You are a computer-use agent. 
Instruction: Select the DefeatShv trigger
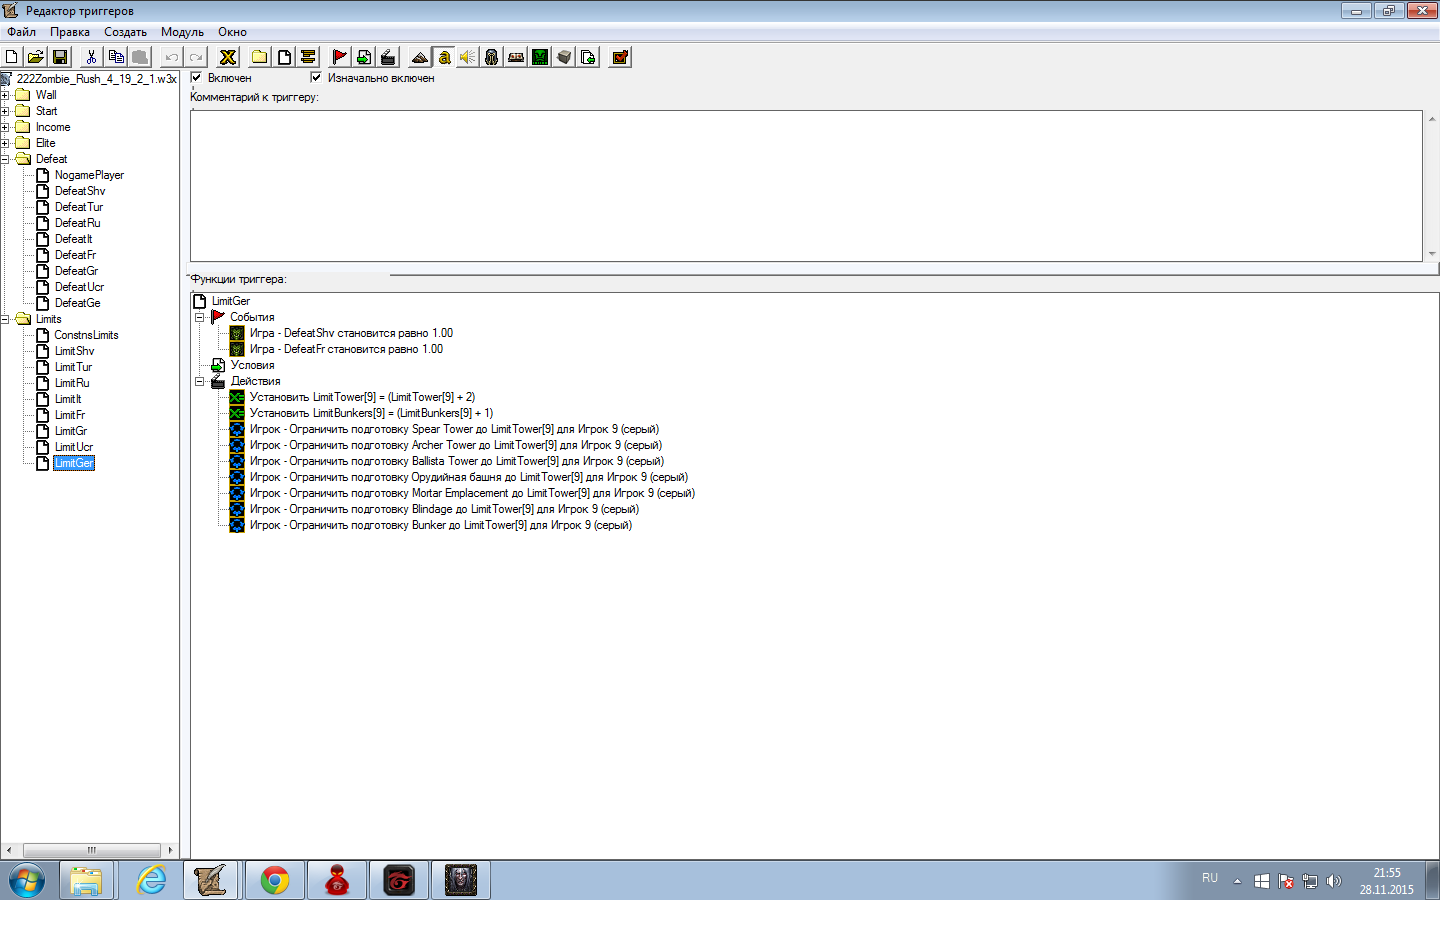(80, 191)
